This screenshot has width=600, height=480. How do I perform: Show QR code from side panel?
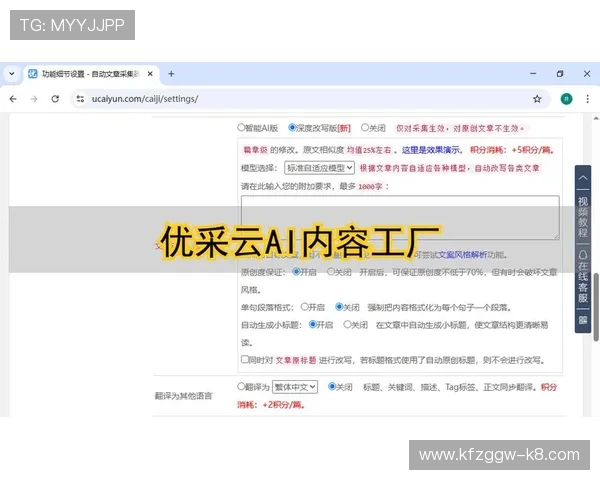click(x=583, y=320)
